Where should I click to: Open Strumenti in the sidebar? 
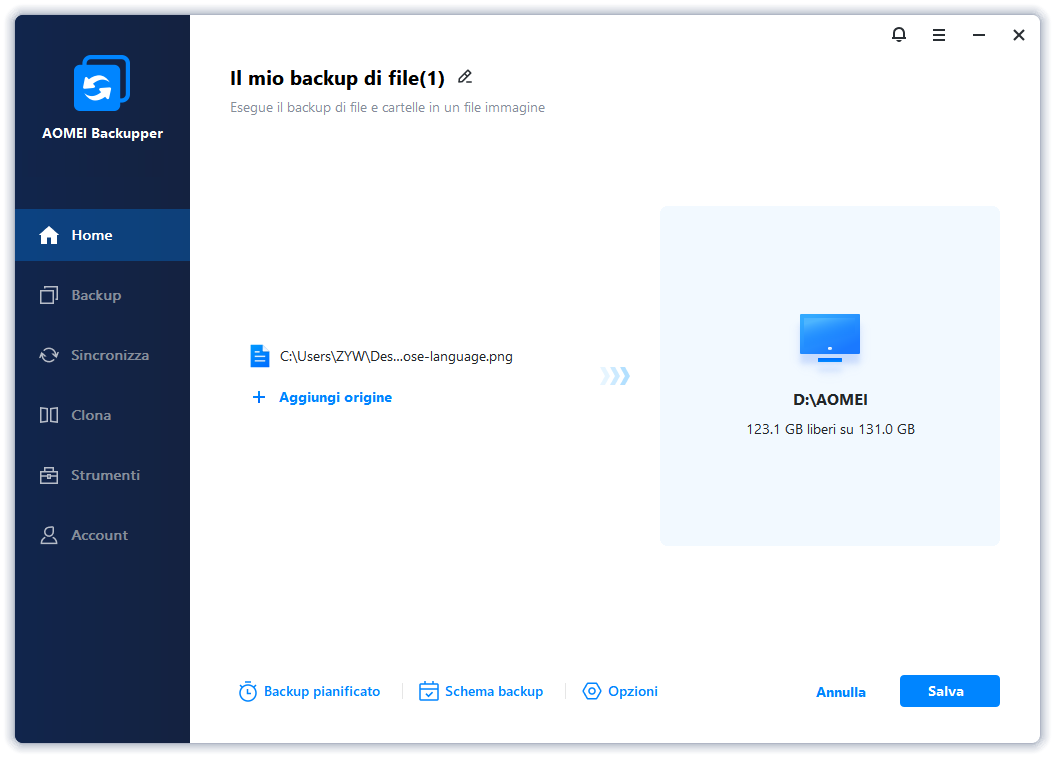click(102, 475)
